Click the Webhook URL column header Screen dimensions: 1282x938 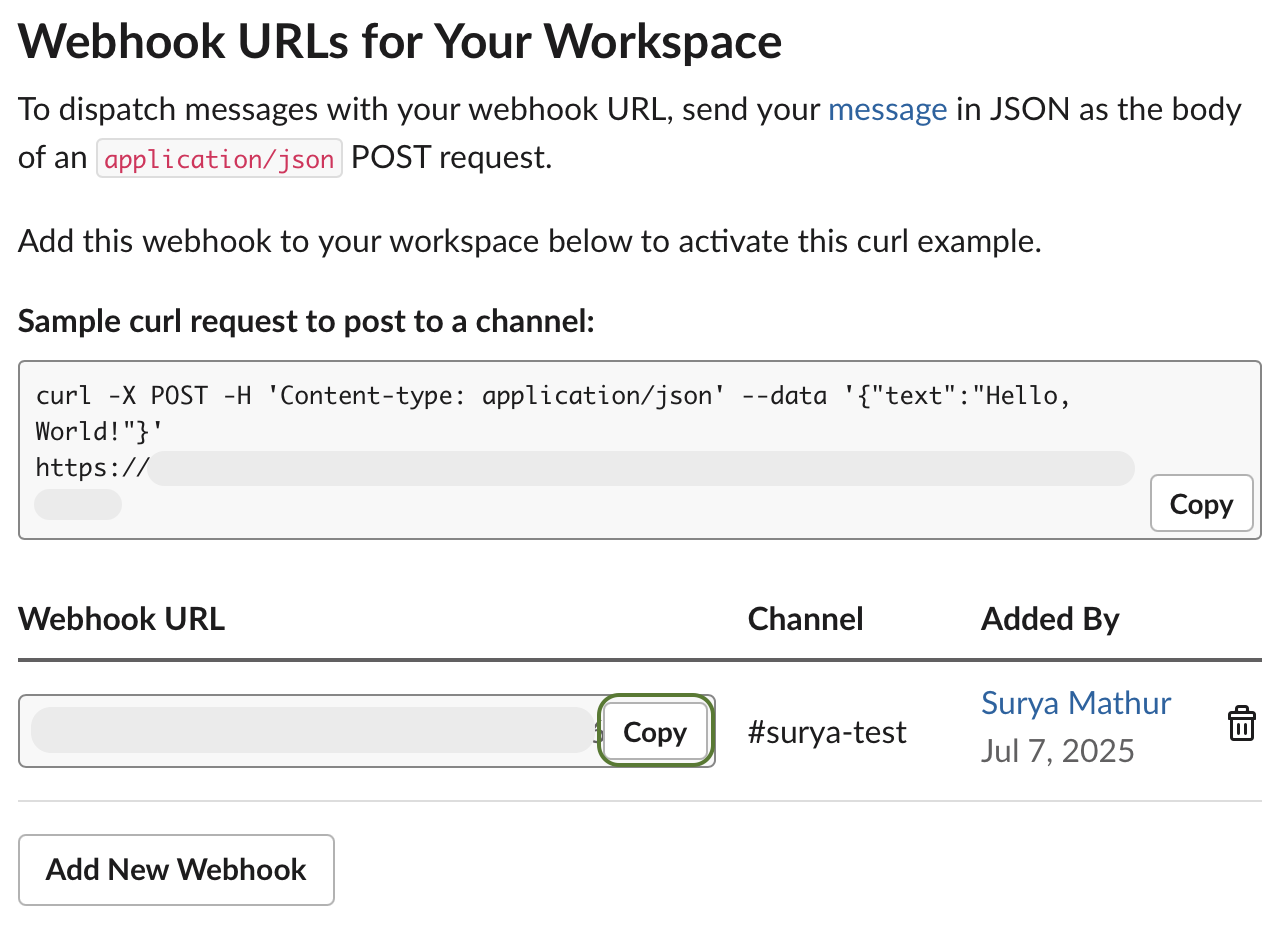click(x=122, y=619)
